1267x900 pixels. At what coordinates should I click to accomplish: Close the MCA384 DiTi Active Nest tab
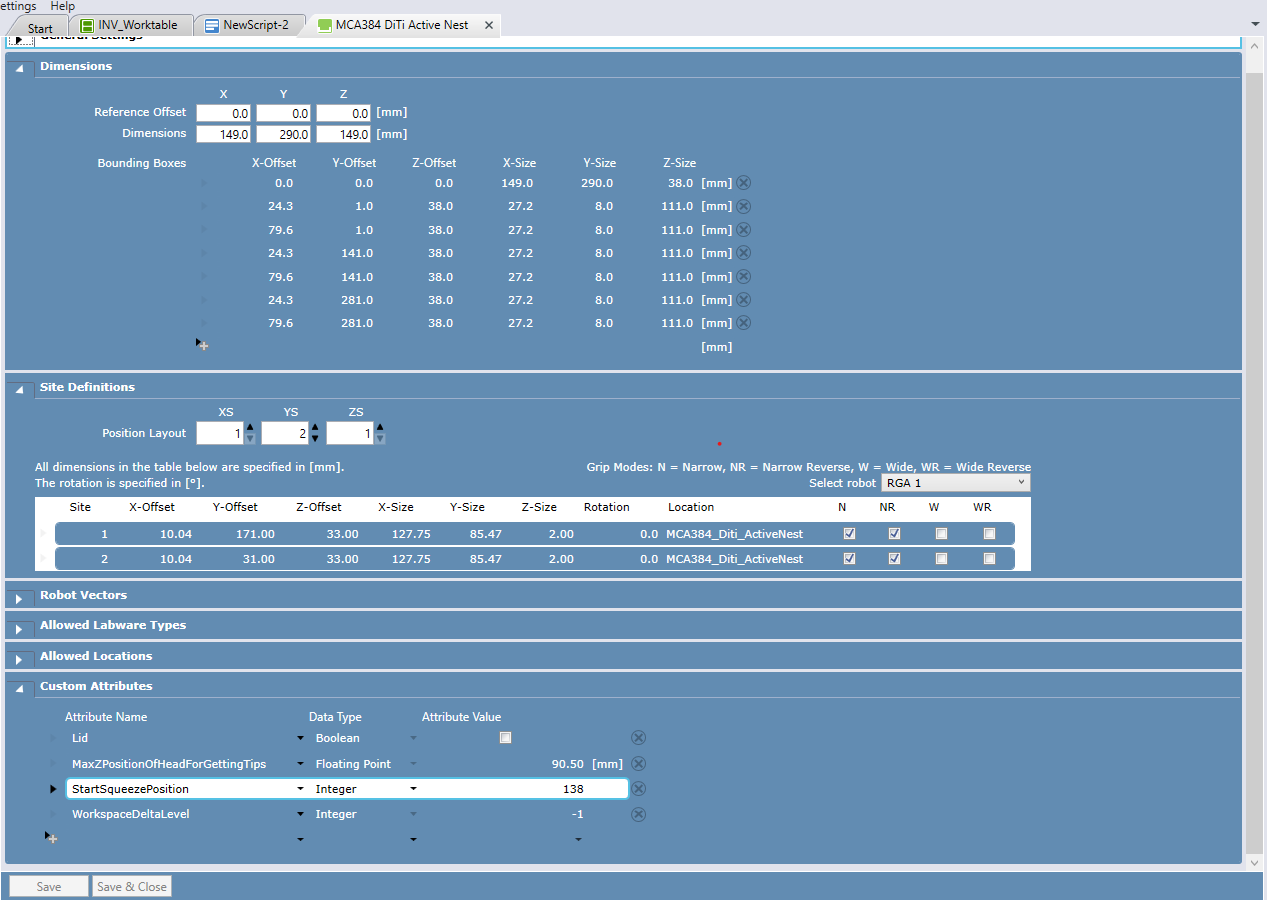tap(489, 25)
